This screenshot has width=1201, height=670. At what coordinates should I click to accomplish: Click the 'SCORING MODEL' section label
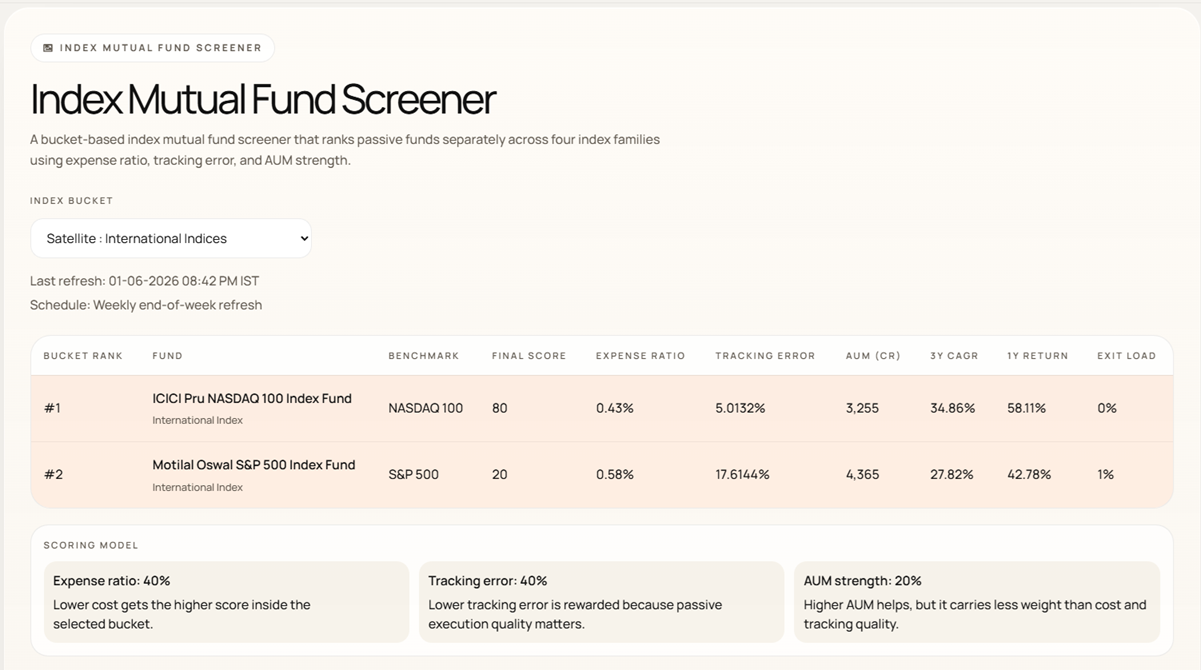(x=91, y=546)
